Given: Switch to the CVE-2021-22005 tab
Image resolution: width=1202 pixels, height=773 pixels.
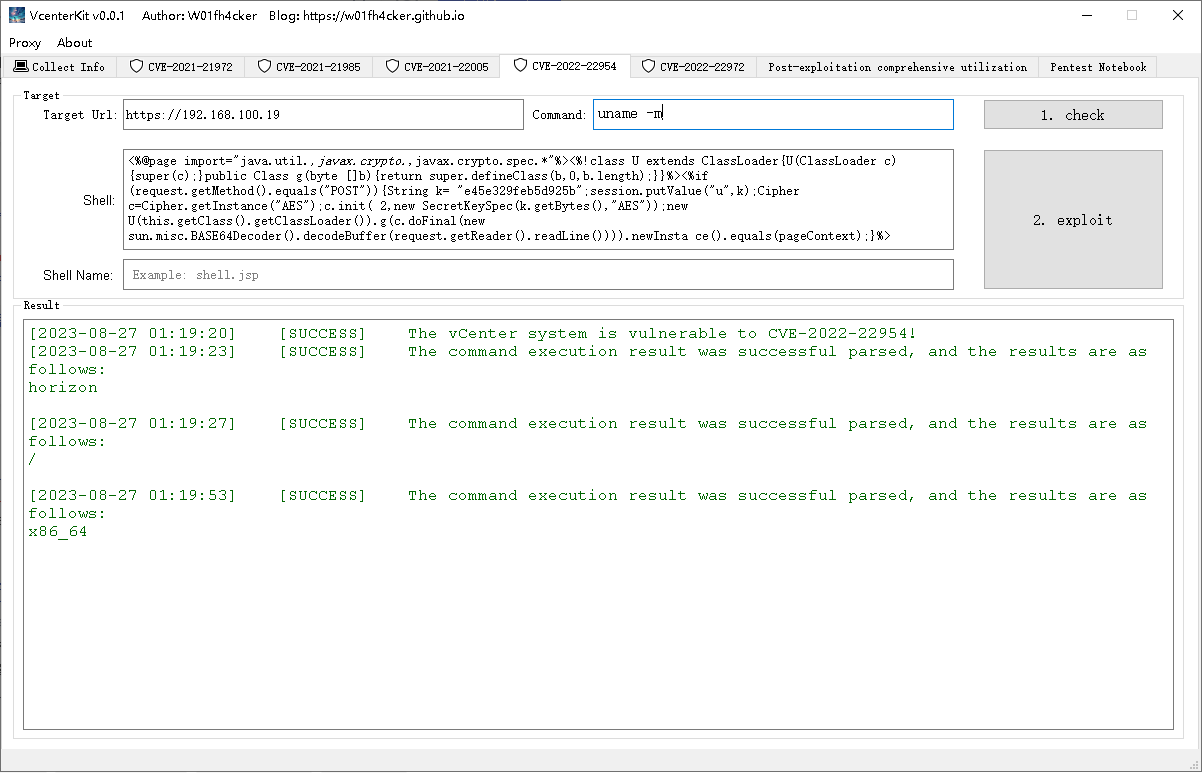Looking at the screenshot, I should pyautogui.click(x=436, y=67).
